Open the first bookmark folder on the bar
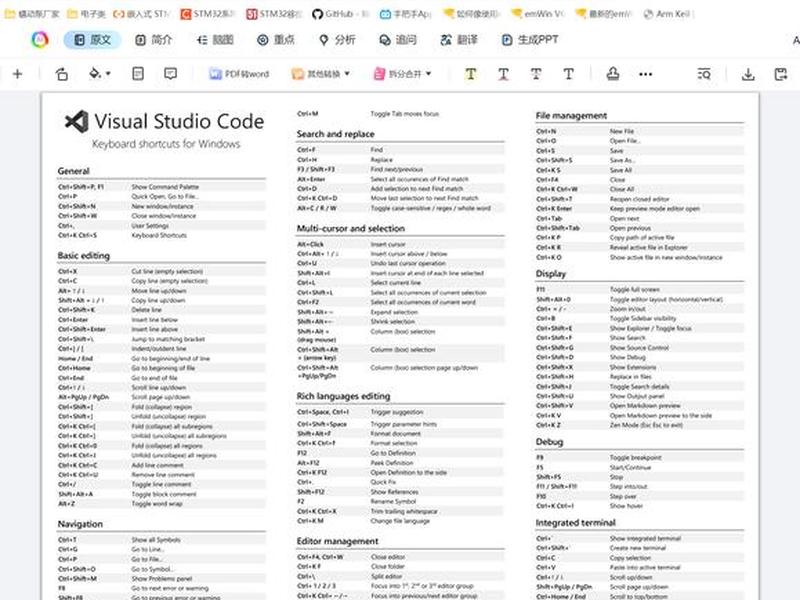This screenshot has height=600, width=800. (32, 14)
